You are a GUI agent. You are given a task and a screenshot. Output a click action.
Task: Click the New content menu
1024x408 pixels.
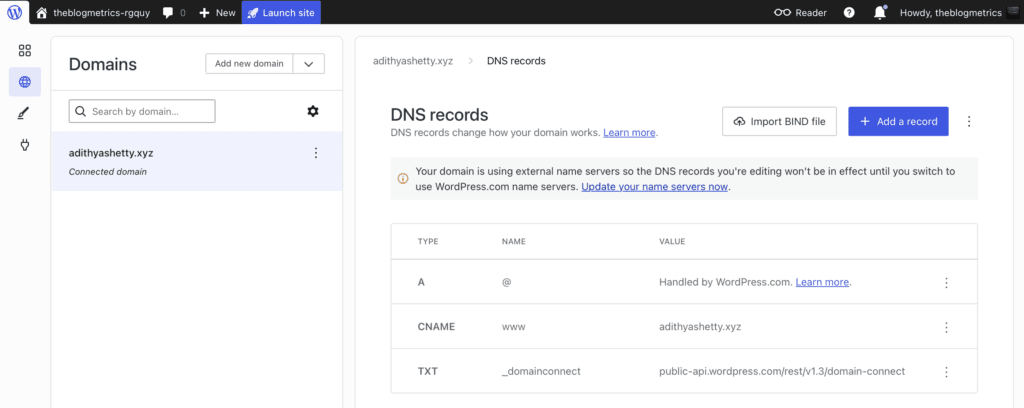pyautogui.click(x=217, y=12)
